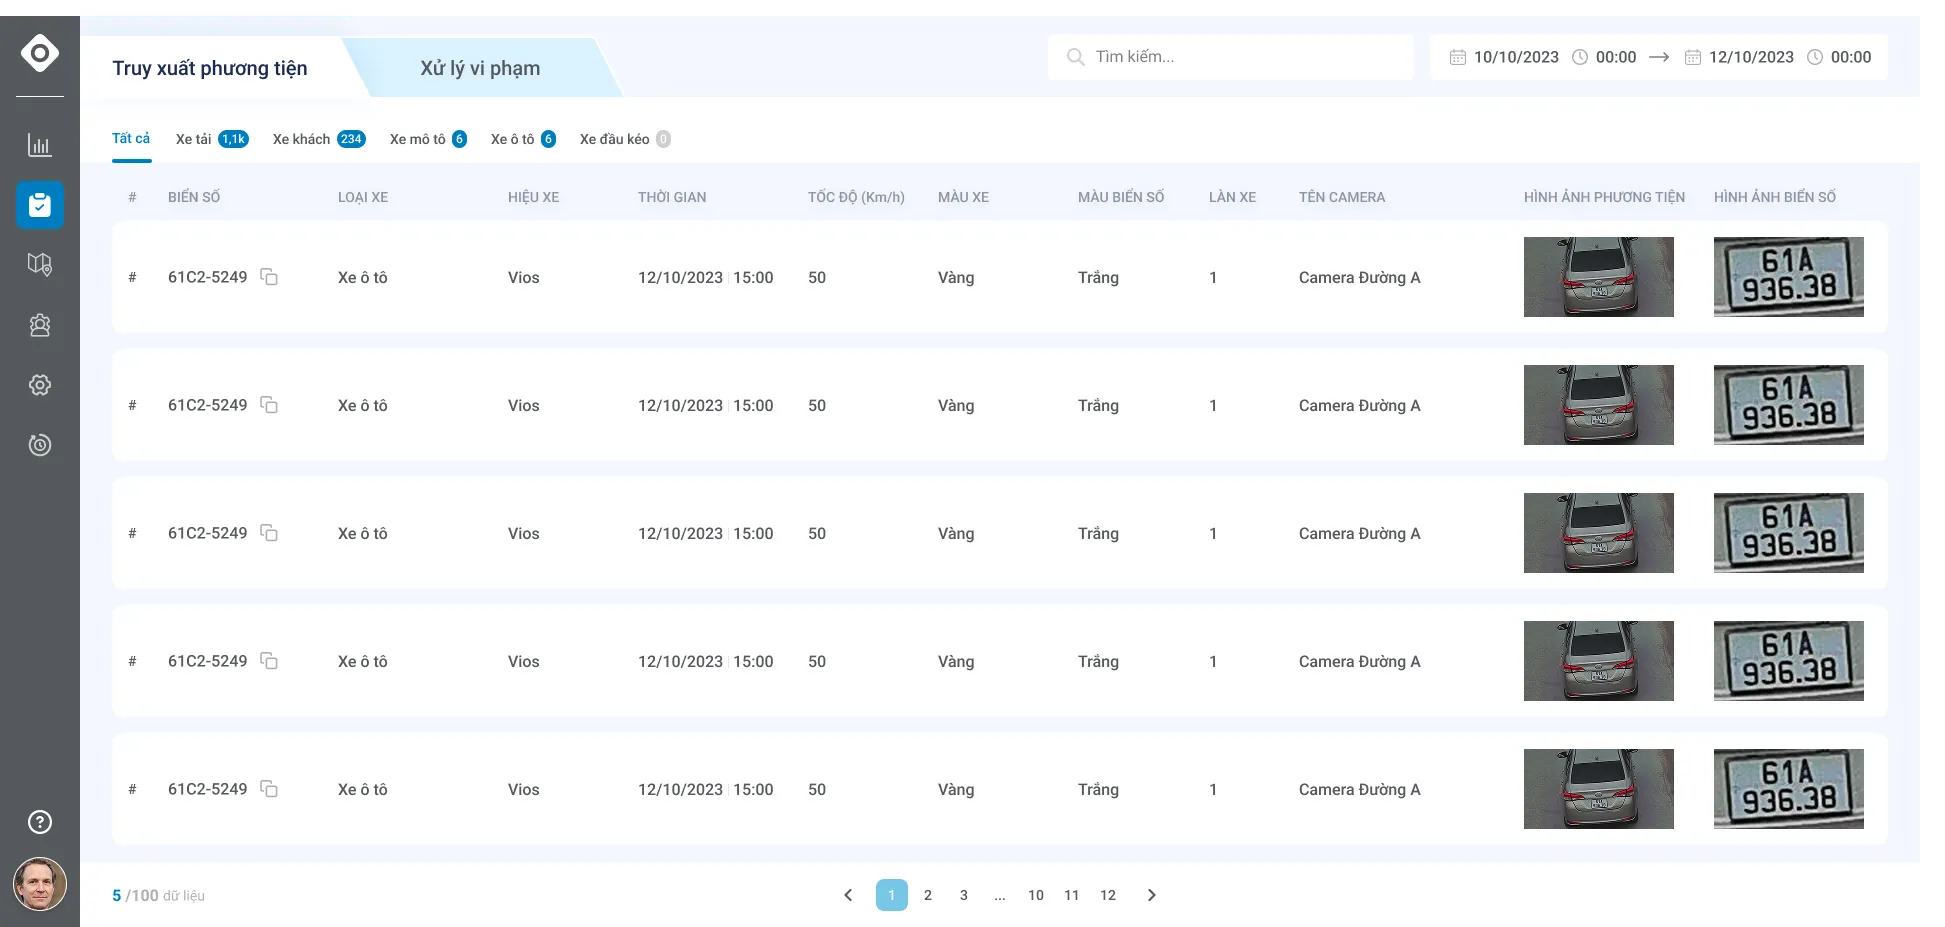Open the user profile avatar
This screenshot has height=927, width=1945.
(40, 884)
